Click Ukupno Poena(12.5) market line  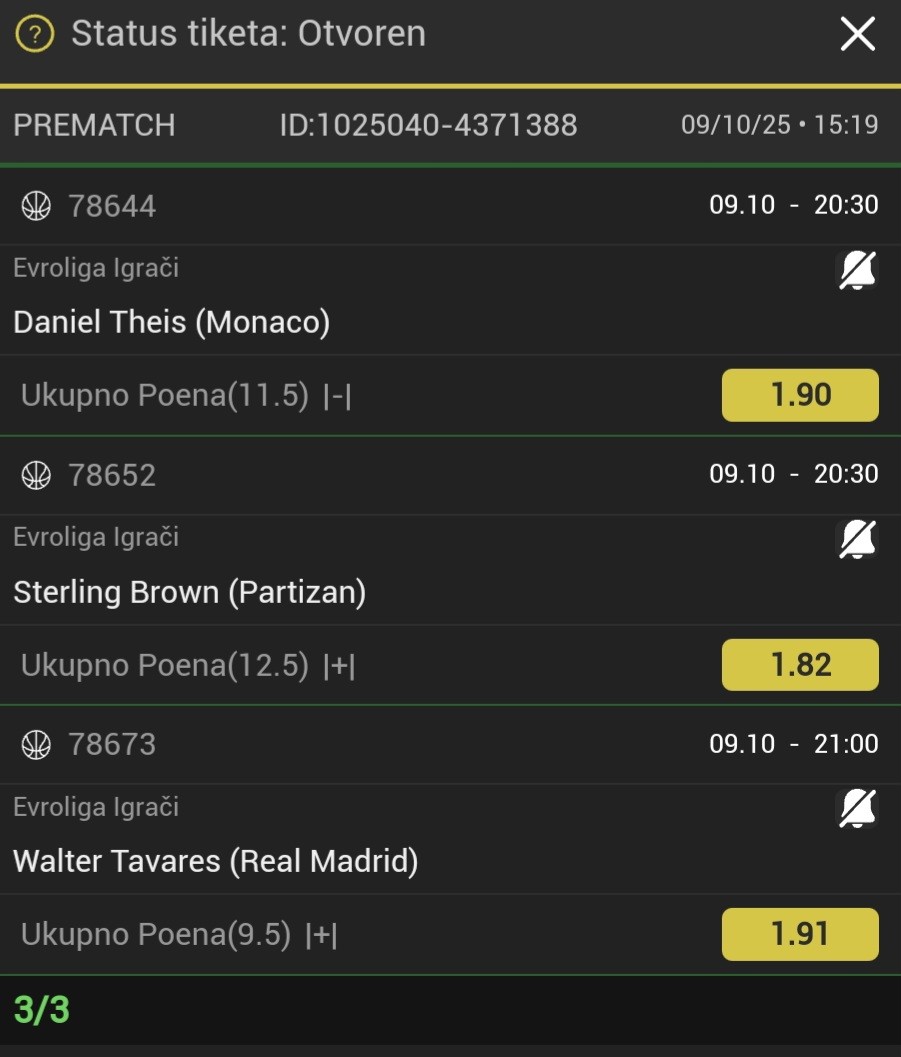[x=188, y=665]
